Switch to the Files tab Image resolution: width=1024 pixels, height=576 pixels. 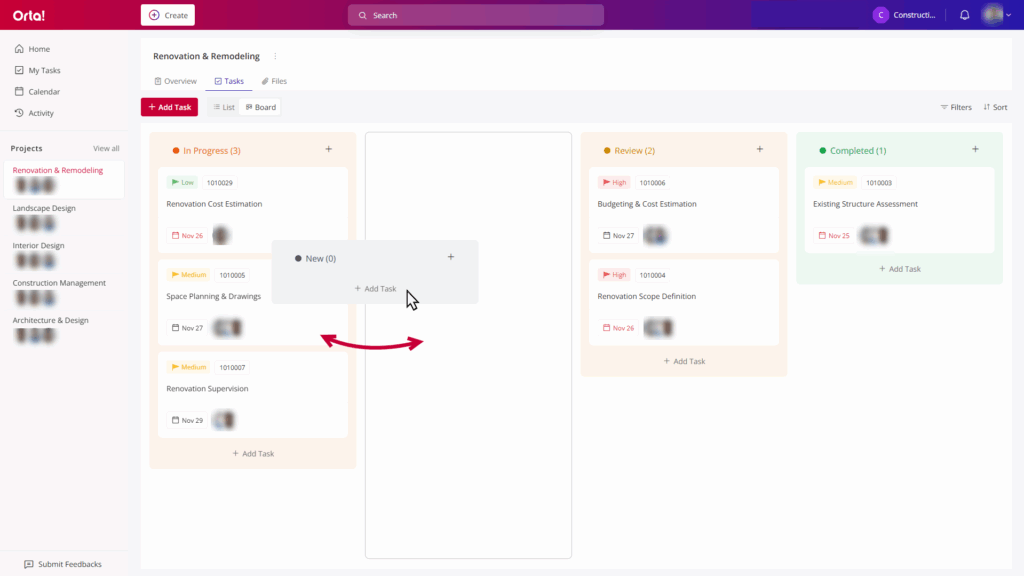tap(274, 81)
